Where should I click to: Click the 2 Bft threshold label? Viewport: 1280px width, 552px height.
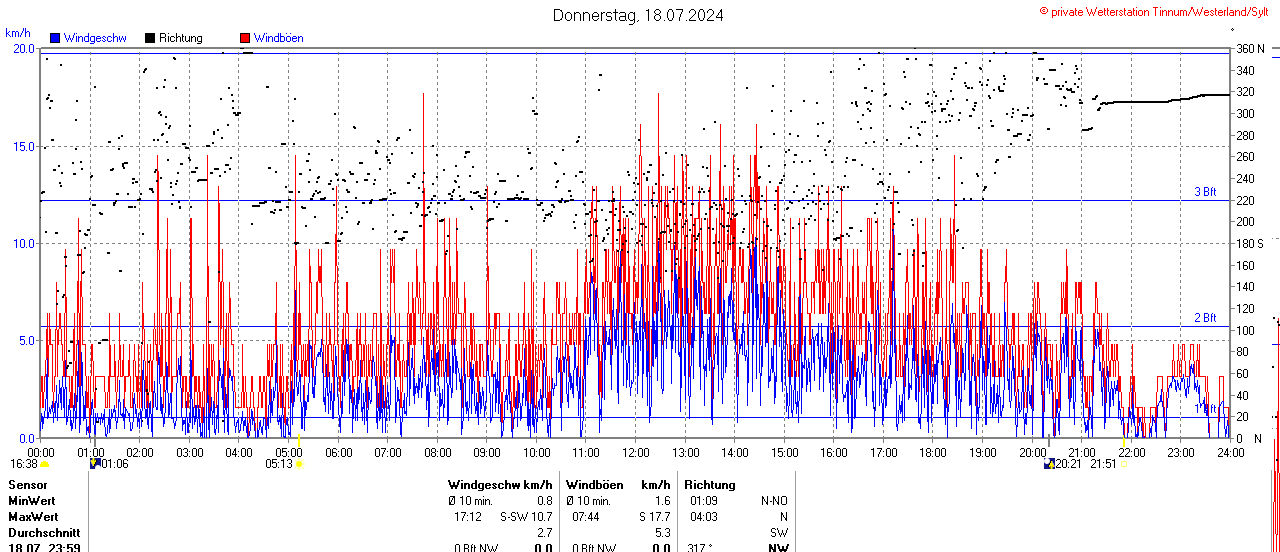tap(1205, 318)
